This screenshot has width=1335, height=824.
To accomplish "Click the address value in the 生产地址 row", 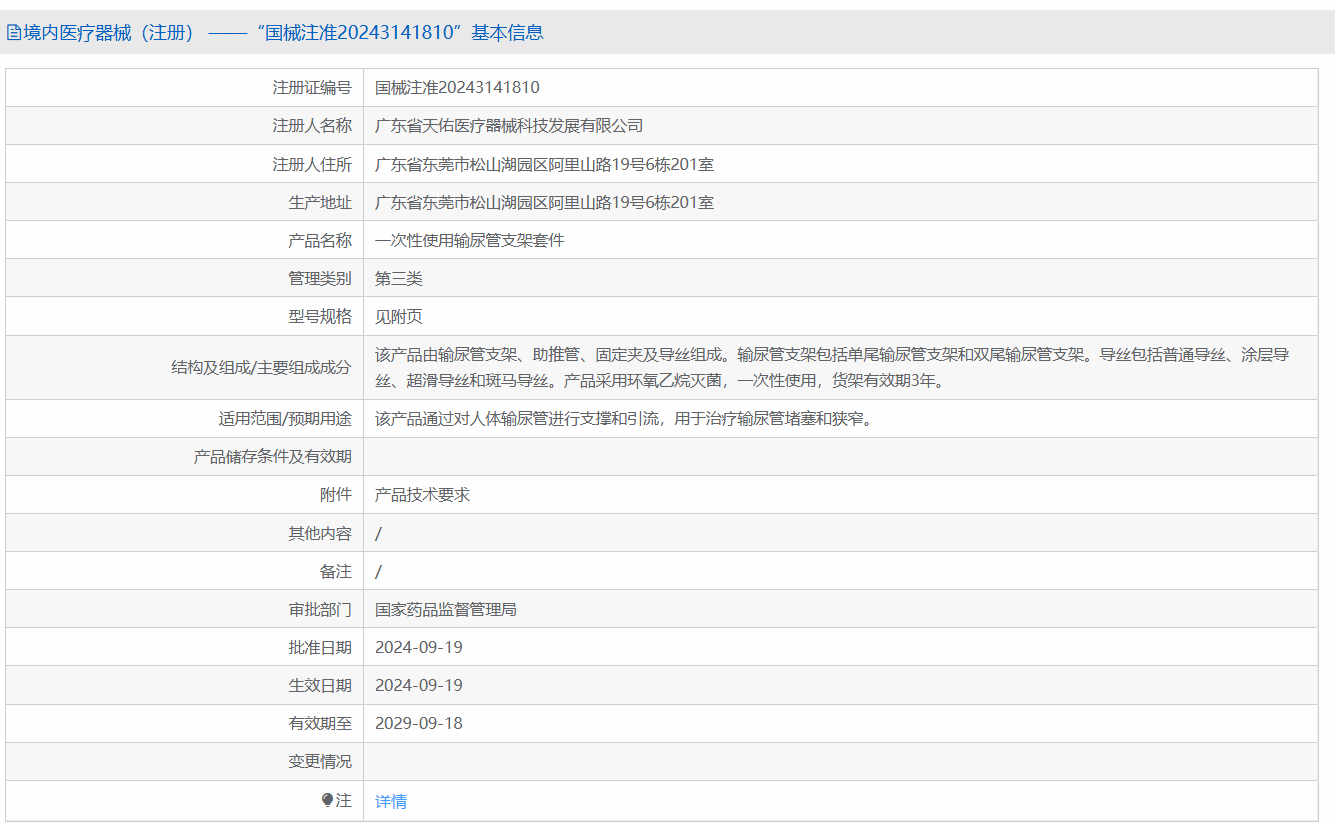I will (x=544, y=202).
